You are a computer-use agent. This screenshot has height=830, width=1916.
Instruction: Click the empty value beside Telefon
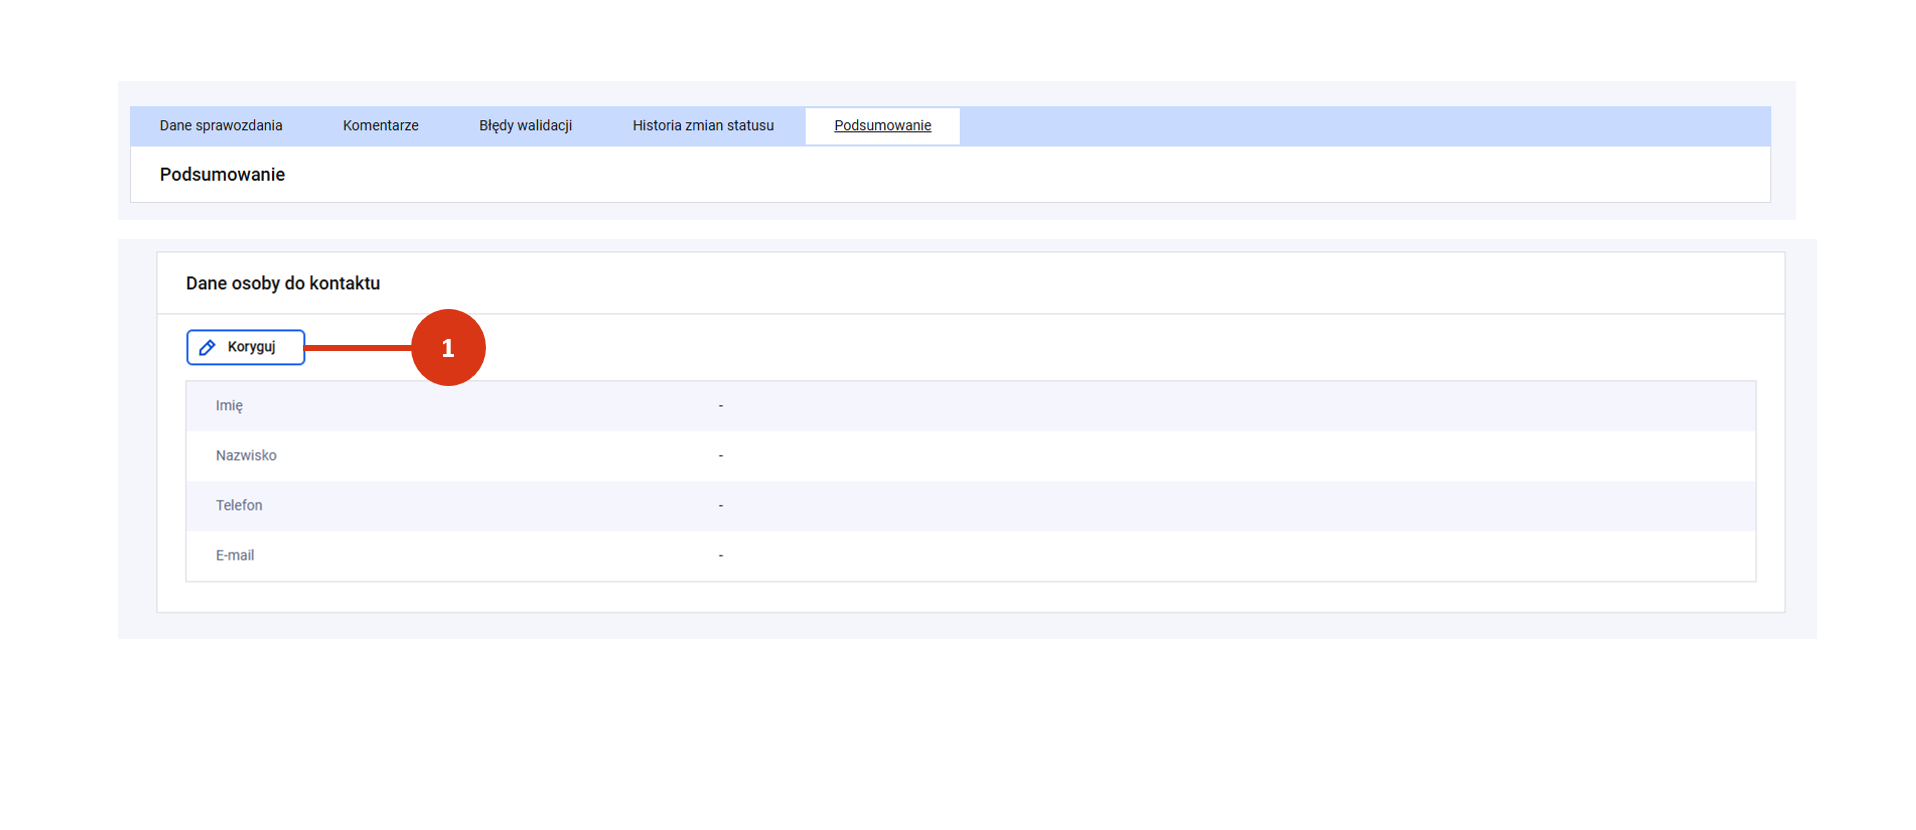coord(720,506)
